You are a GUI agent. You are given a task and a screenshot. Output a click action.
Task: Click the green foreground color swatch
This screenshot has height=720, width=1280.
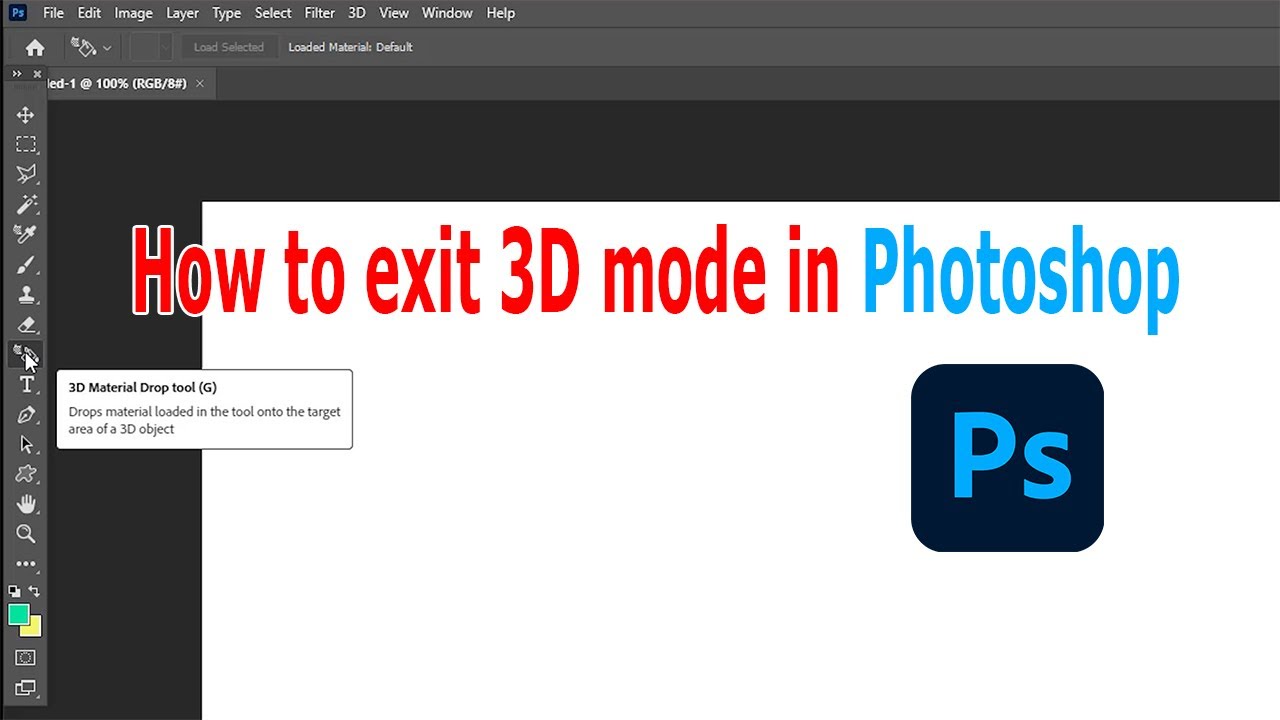tap(18, 615)
